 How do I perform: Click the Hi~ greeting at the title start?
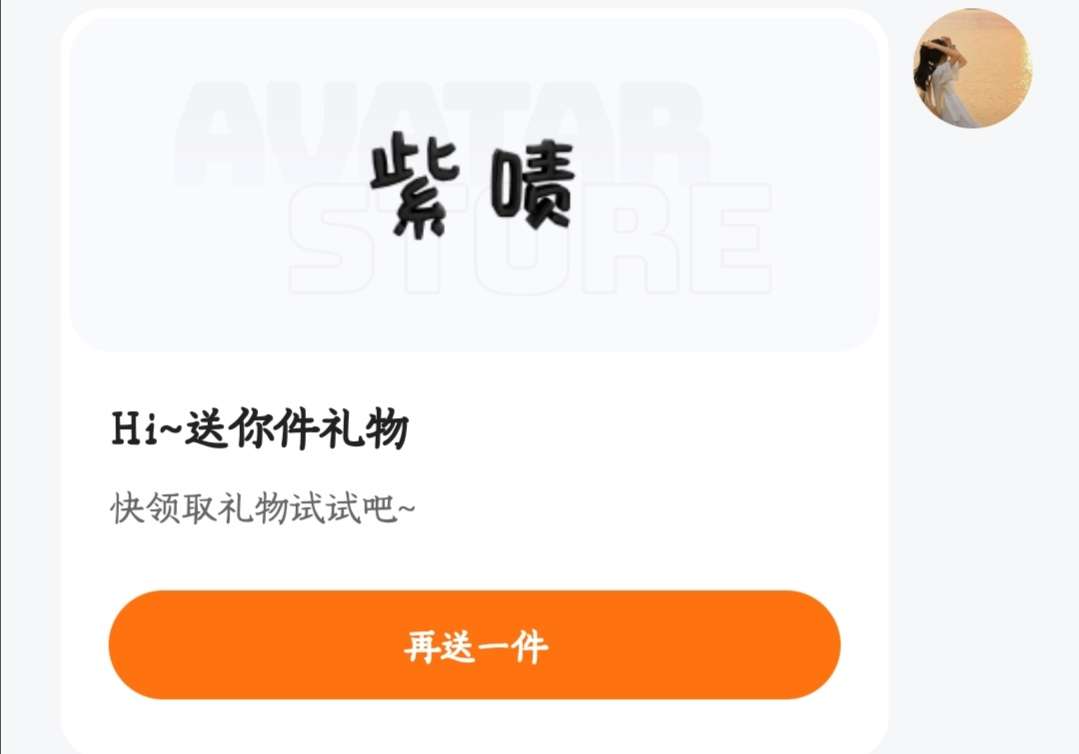tap(147, 429)
